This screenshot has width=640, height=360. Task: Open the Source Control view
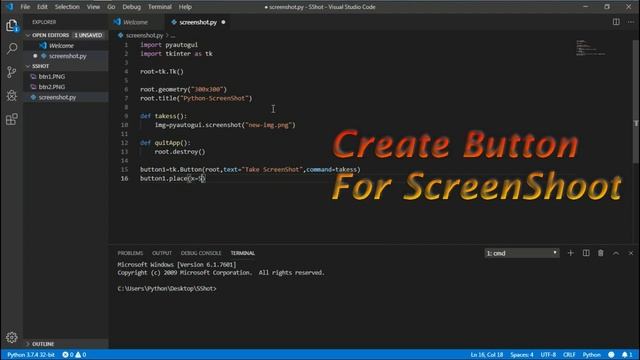click(x=12, y=72)
